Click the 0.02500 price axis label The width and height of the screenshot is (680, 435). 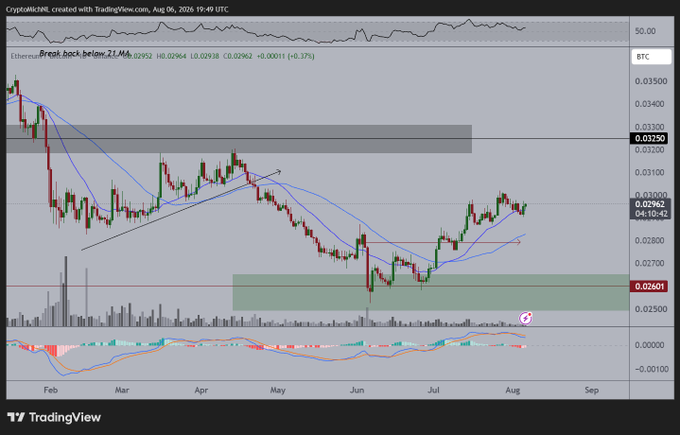coord(651,309)
